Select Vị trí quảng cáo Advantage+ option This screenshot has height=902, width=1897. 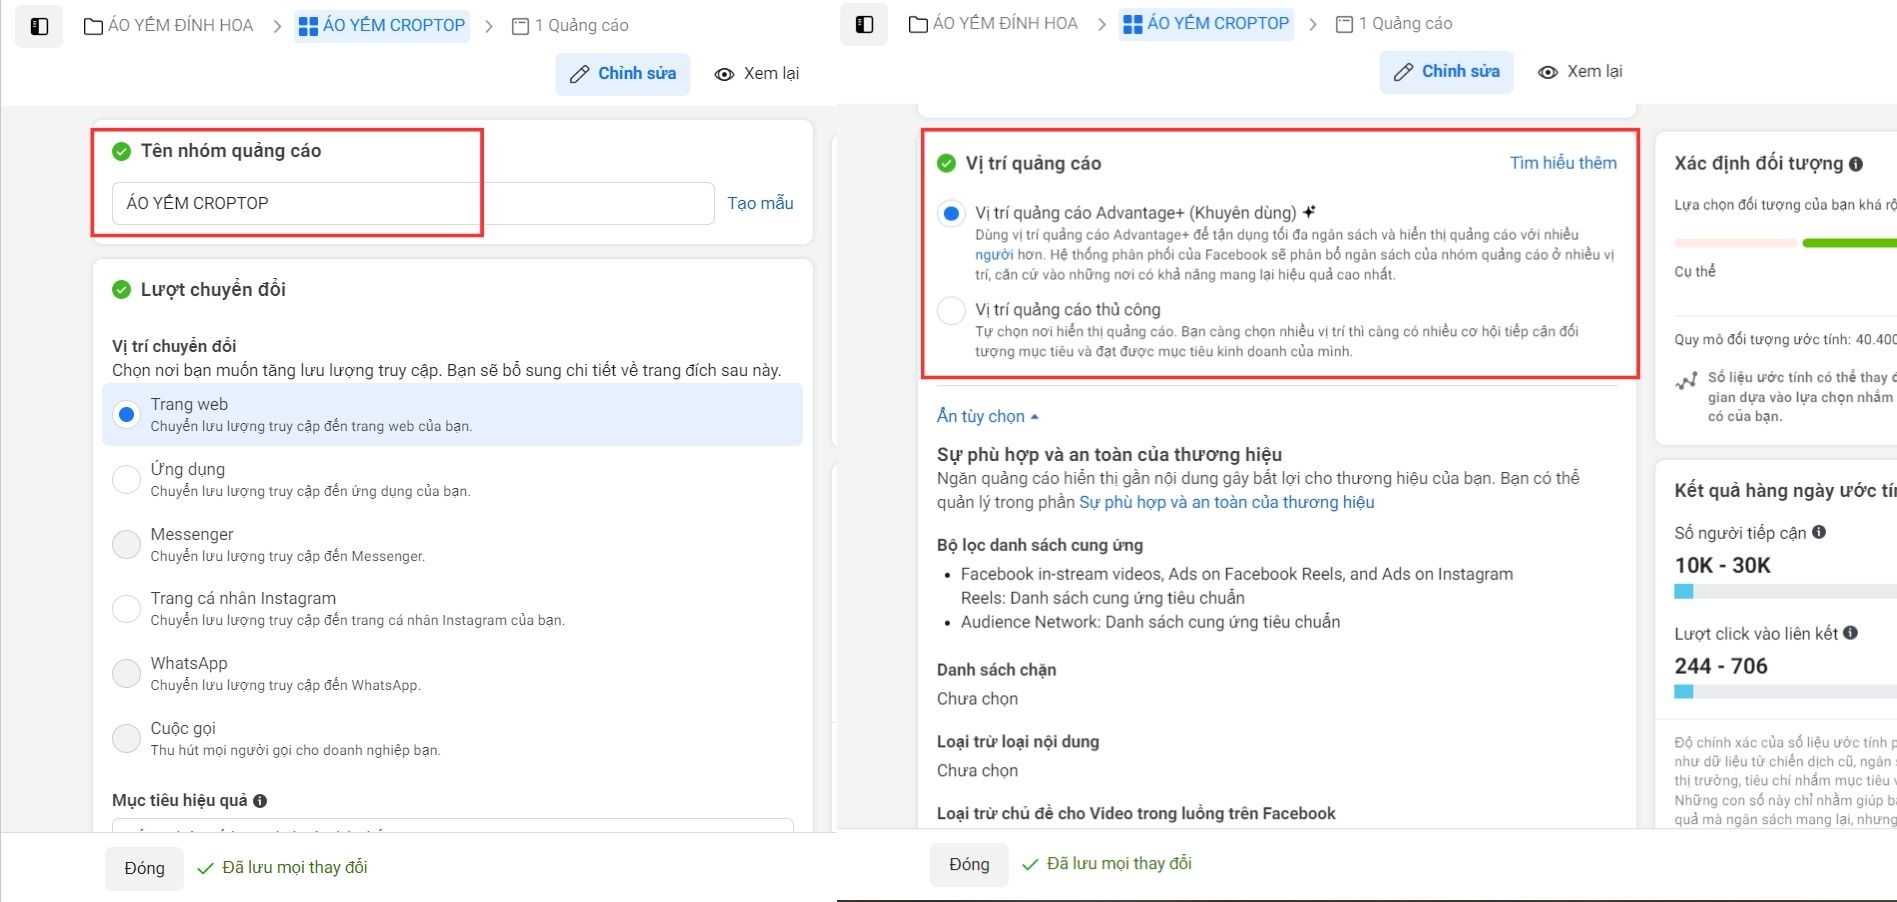(951, 213)
